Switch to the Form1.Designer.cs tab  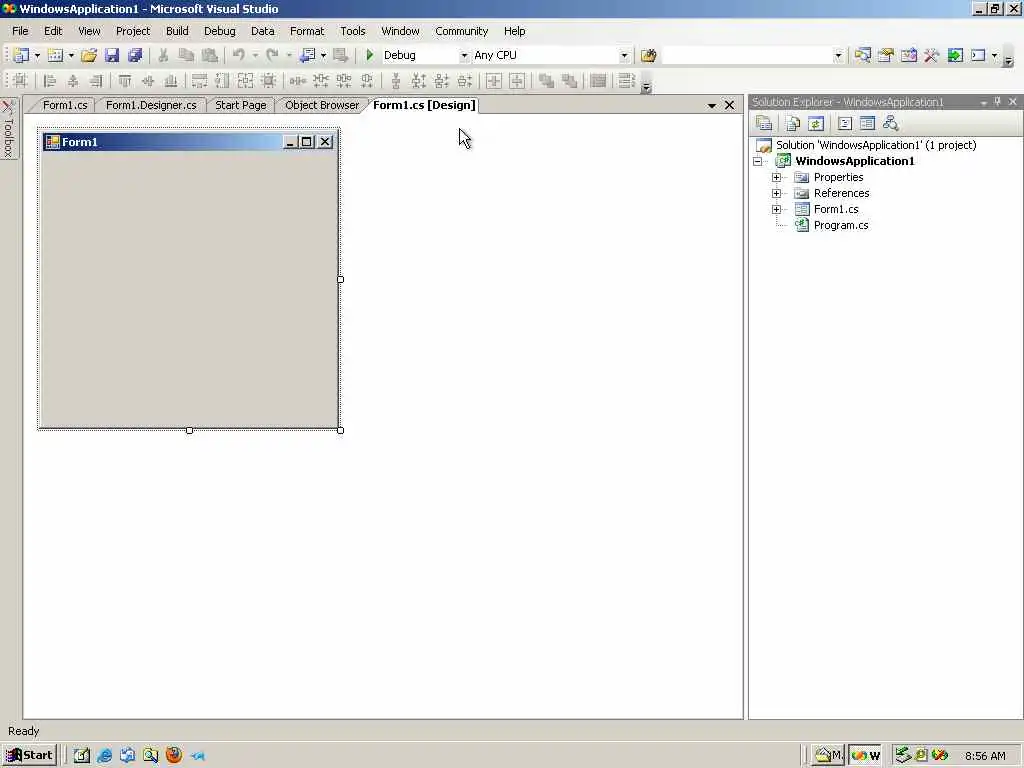coord(151,105)
